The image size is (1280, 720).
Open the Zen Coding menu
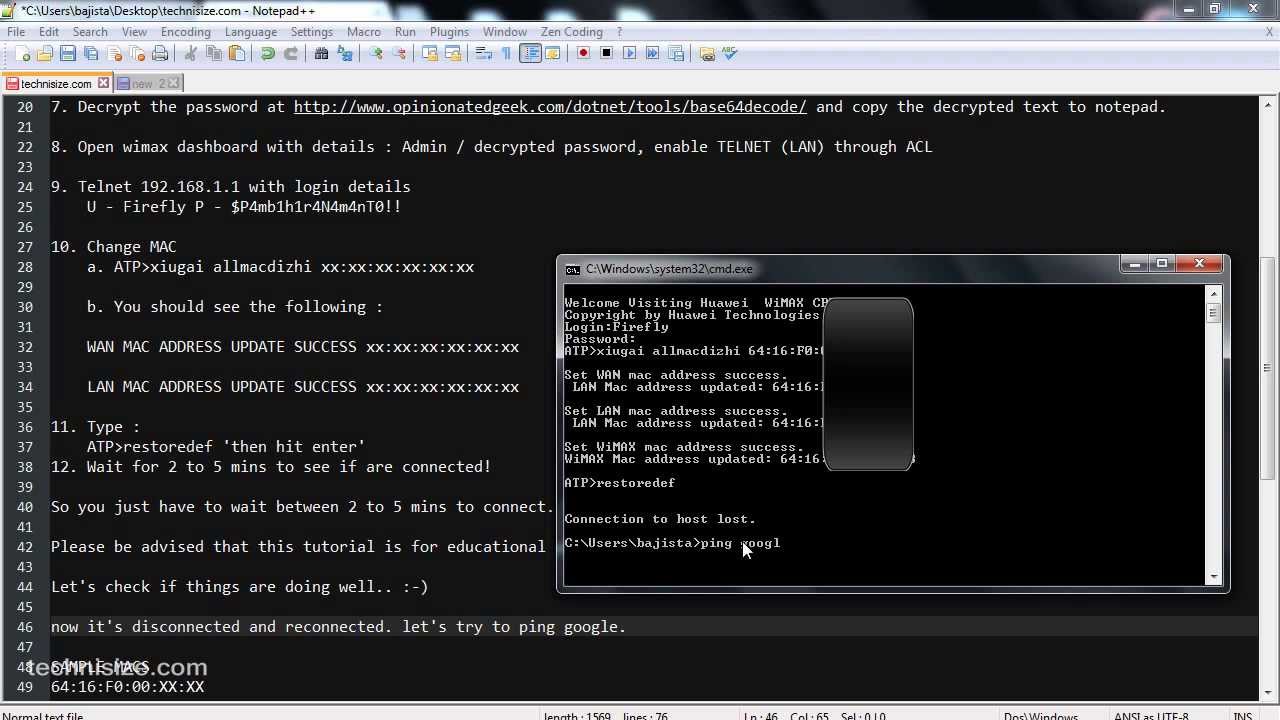click(572, 31)
